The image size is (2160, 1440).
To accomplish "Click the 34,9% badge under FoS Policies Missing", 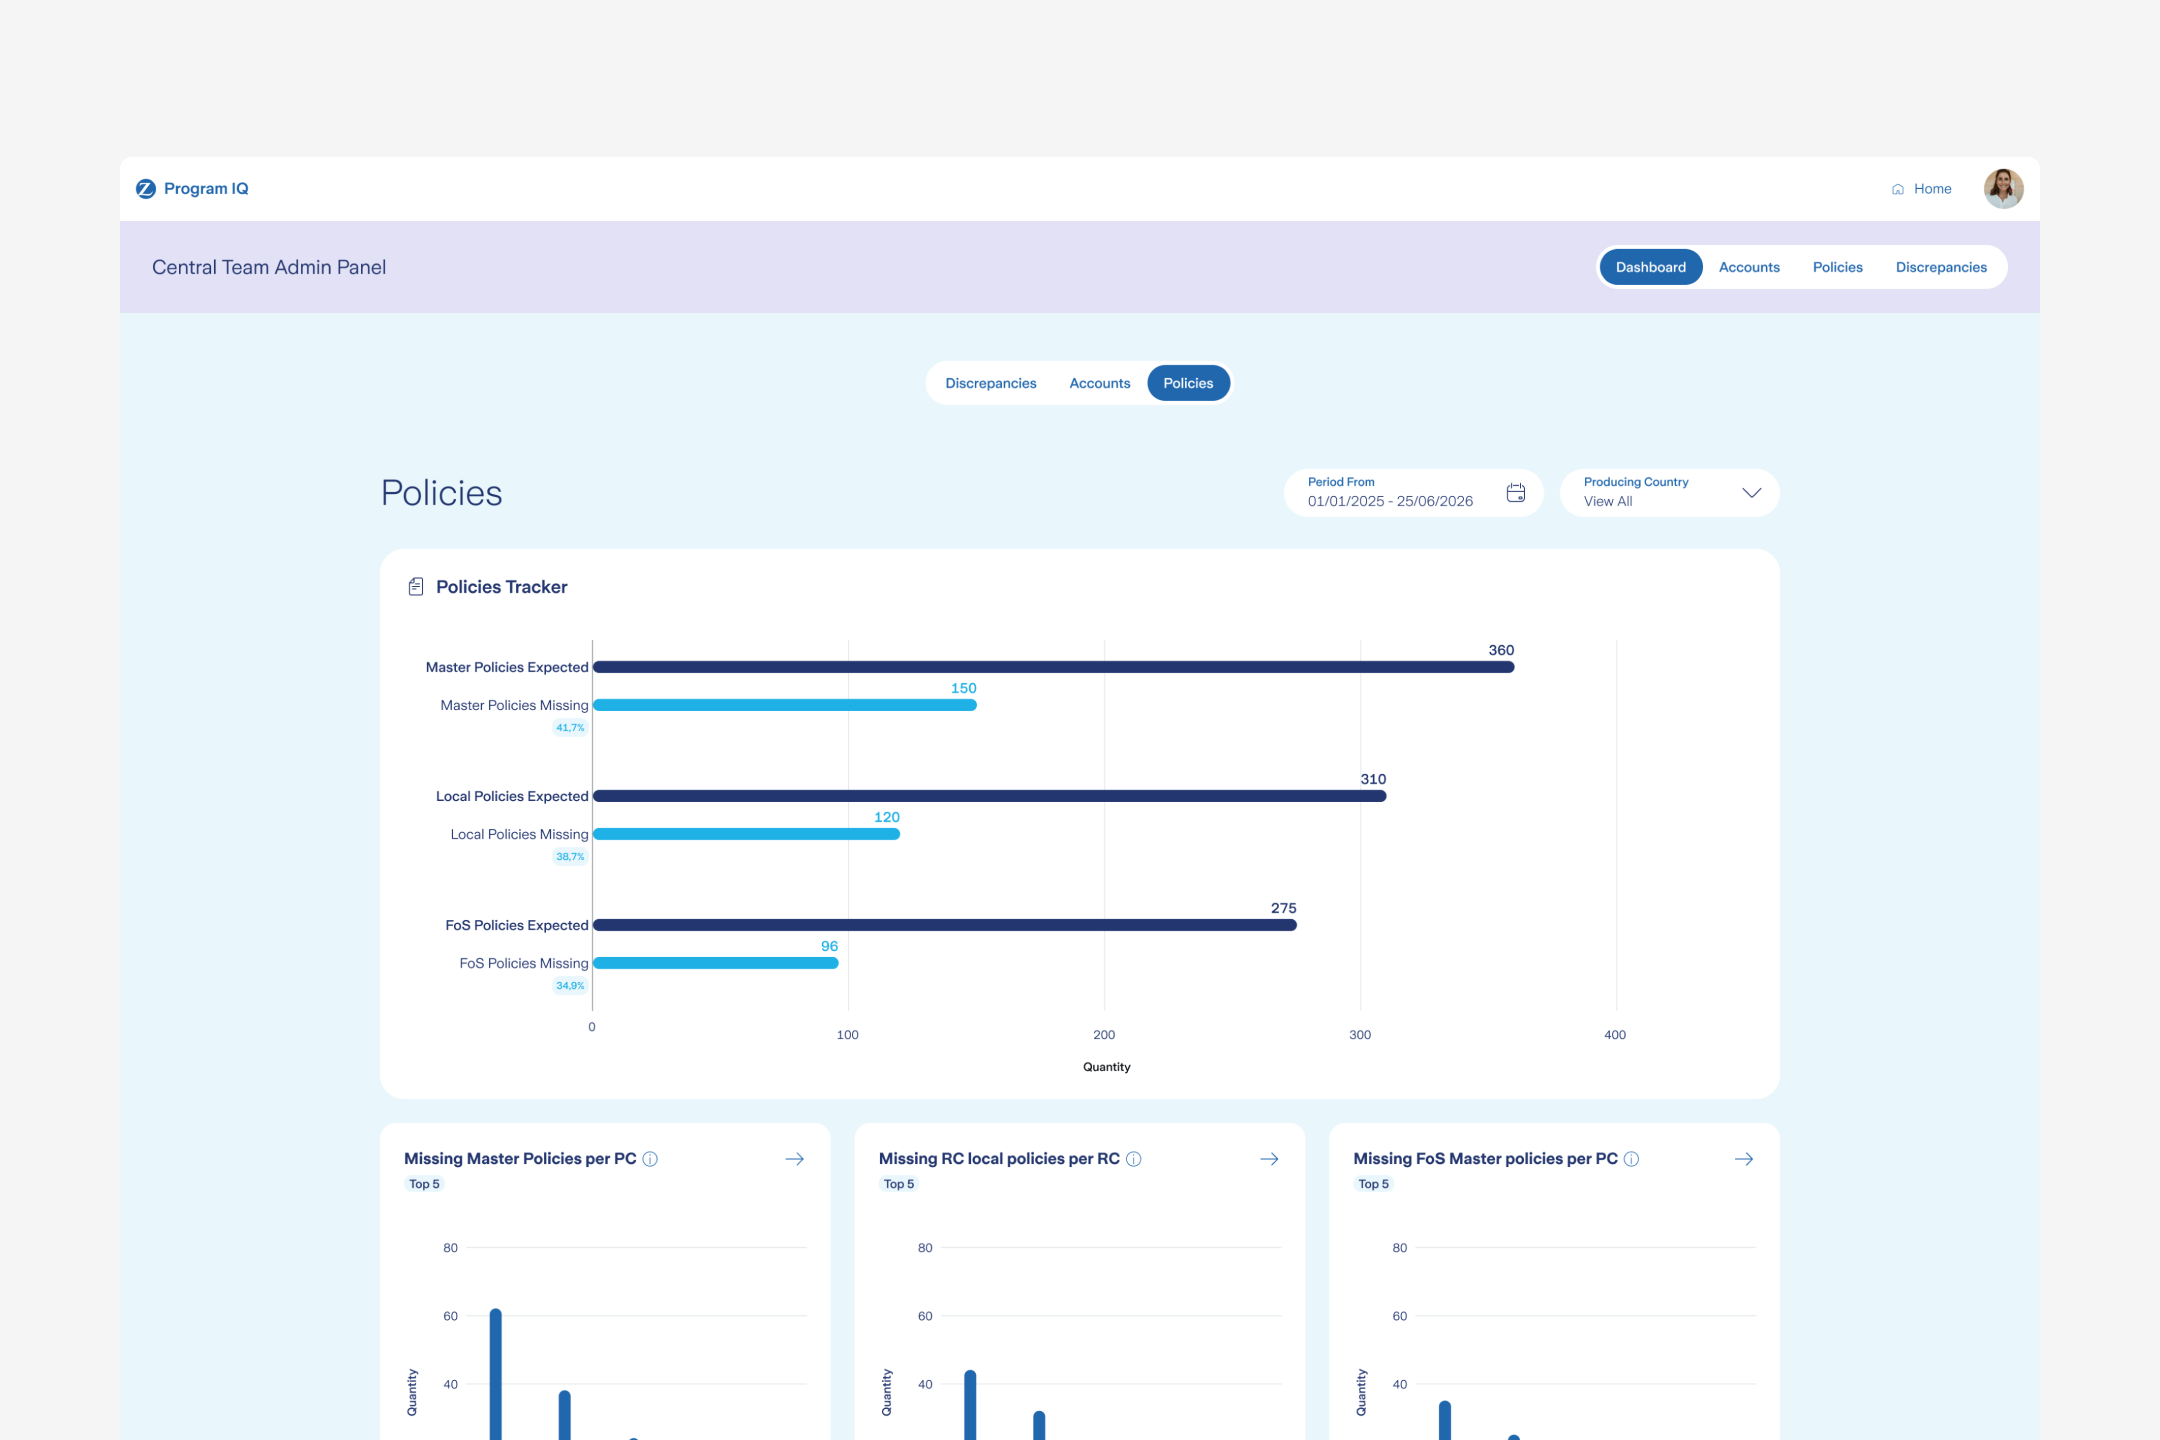I will 570,986.
